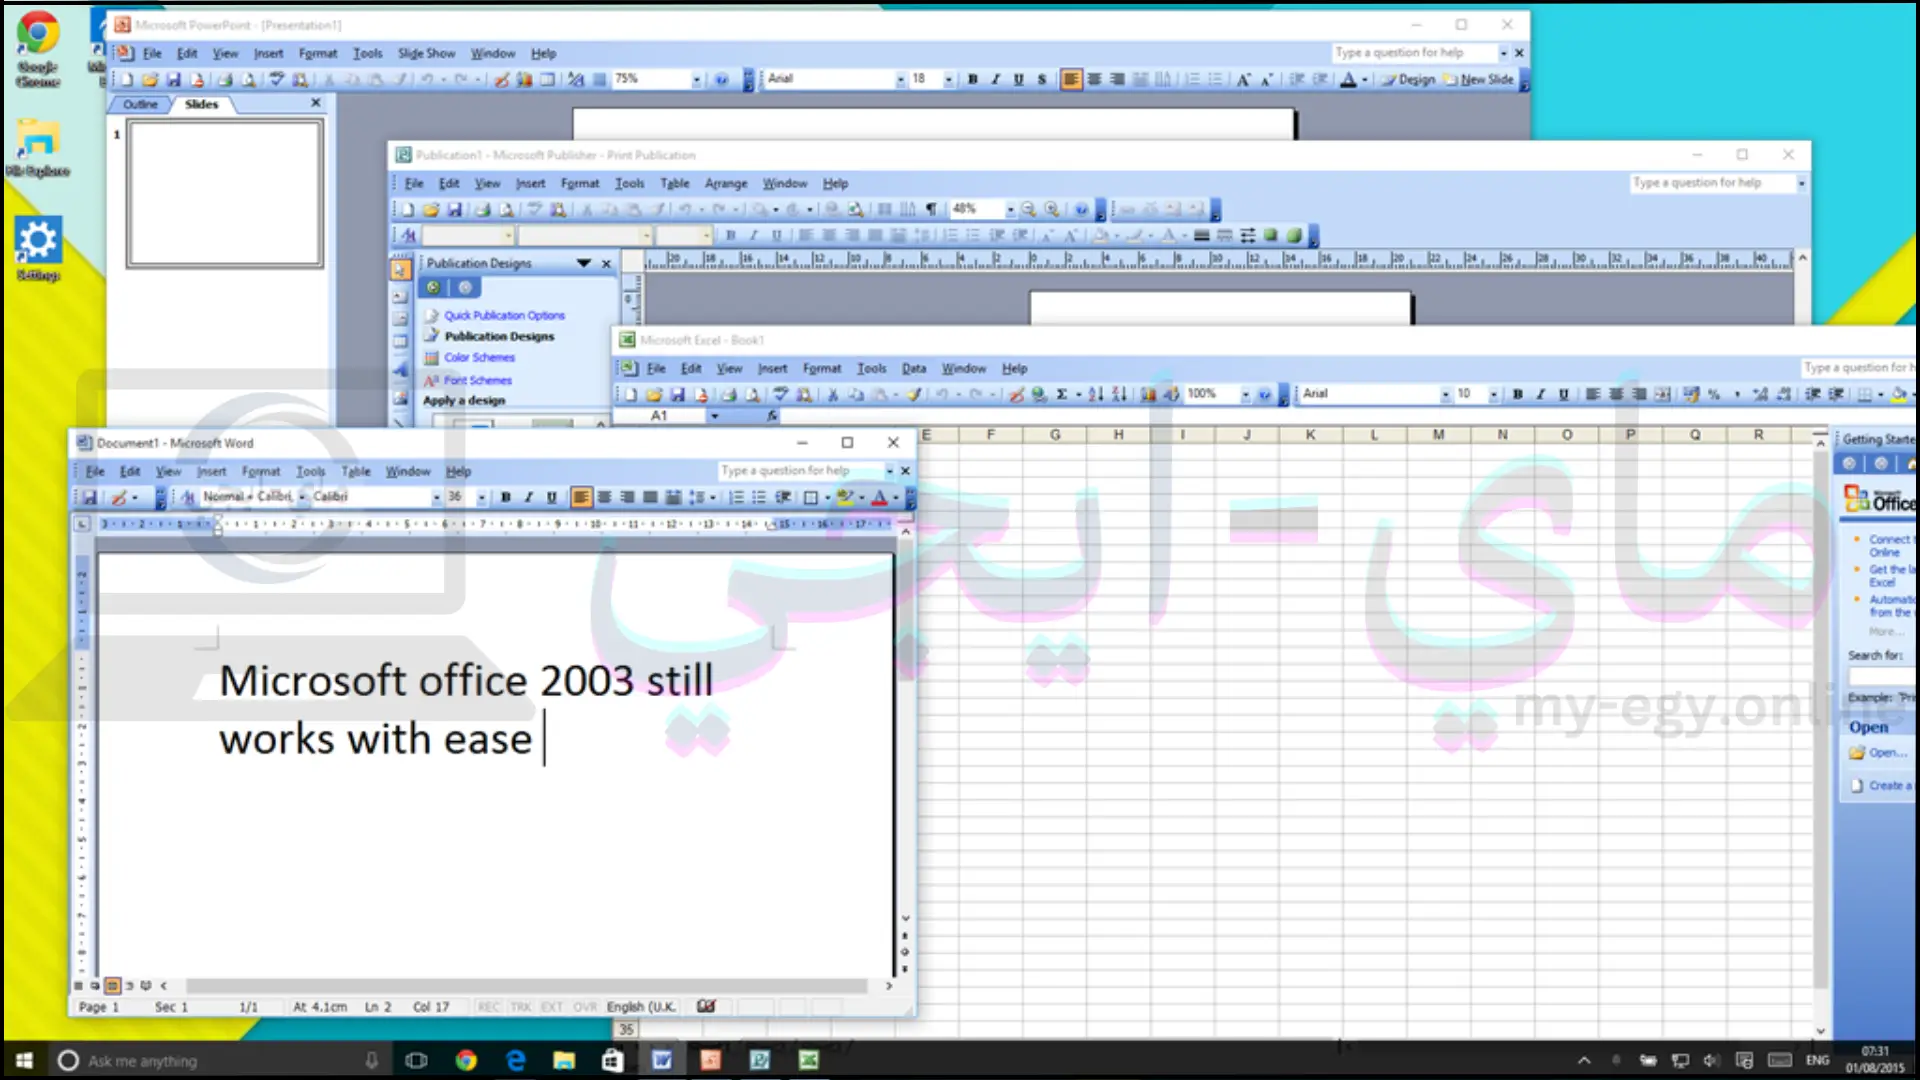Open Google Chrome from the taskbar
This screenshot has height=1080, width=1920.
tap(466, 1060)
